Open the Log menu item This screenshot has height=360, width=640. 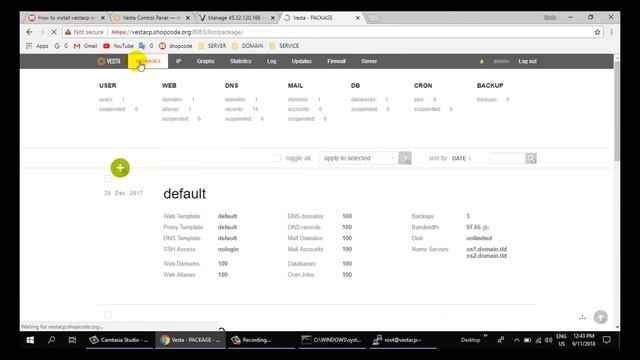click(x=271, y=61)
